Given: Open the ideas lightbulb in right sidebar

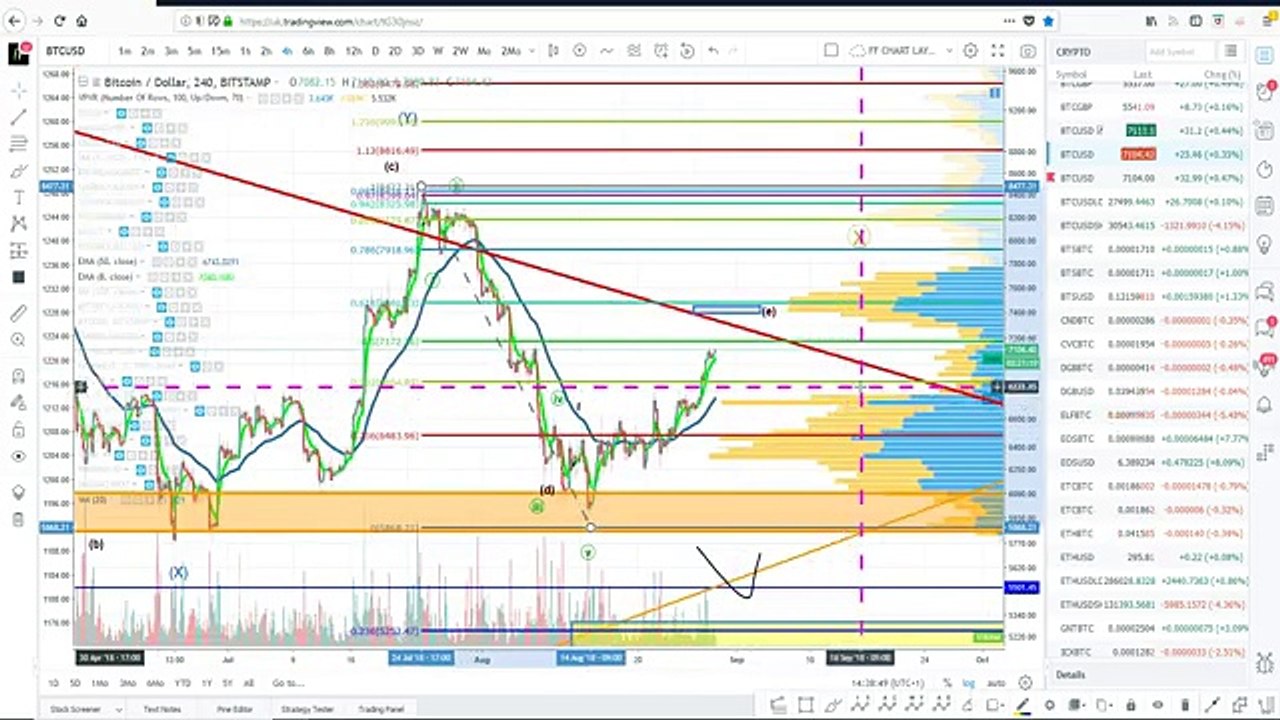Looking at the screenshot, I should (1265, 244).
